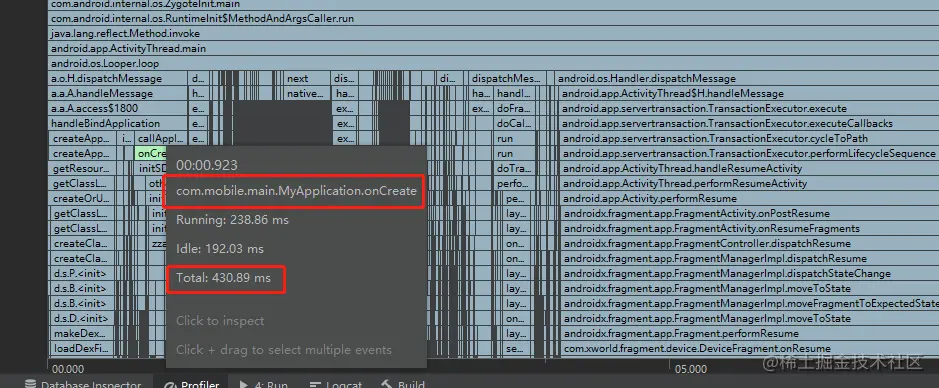This screenshot has width=939, height=388.
Task: Click the a.a.A.handleMessage bar
Action: pos(117,93)
